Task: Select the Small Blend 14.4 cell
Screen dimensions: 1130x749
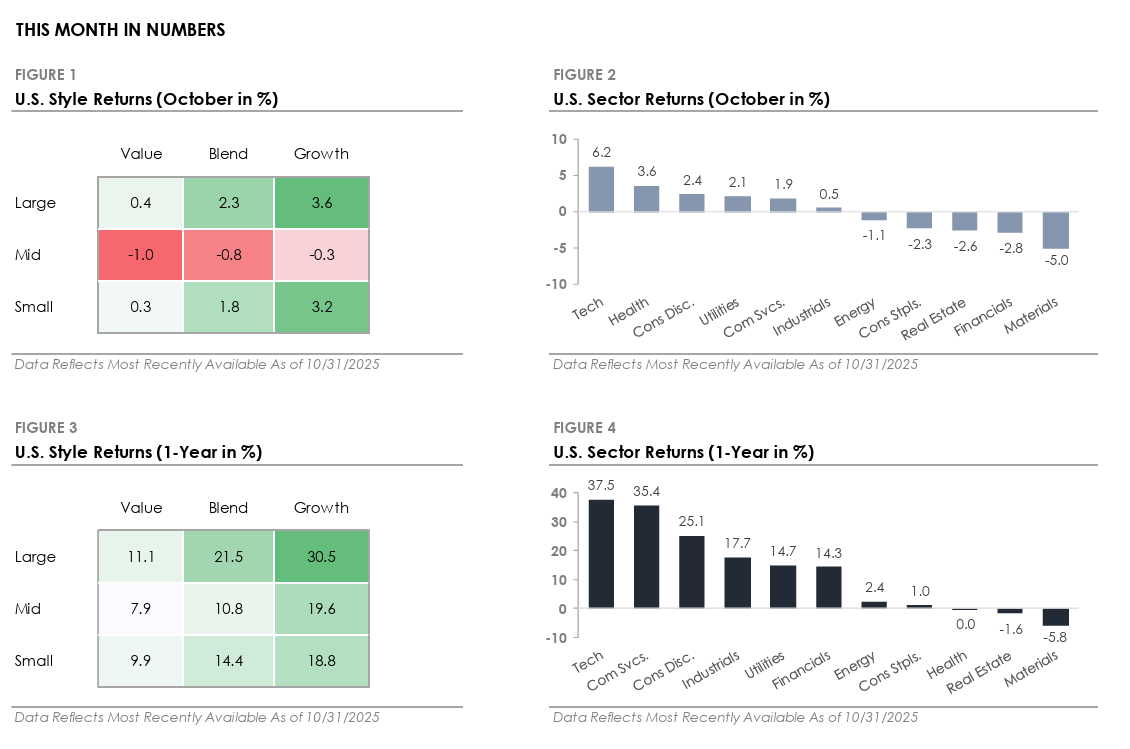Action: click(x=228, y=661)
